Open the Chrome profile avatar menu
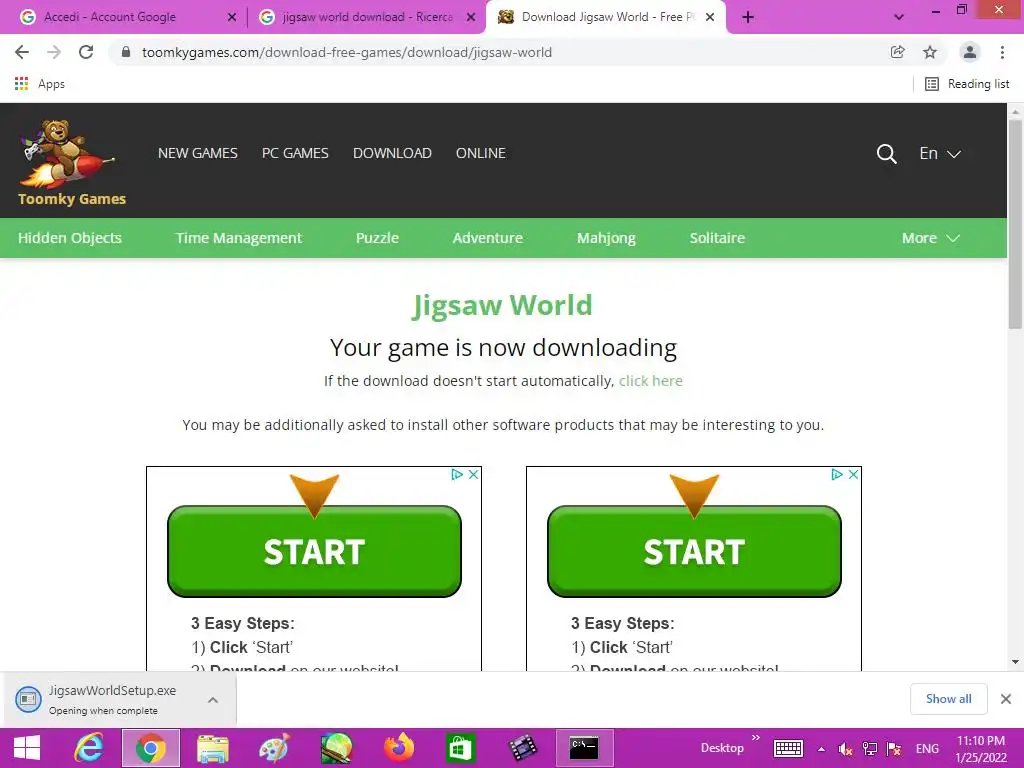Screen dimensions: 1024x768 coord(970,52)
